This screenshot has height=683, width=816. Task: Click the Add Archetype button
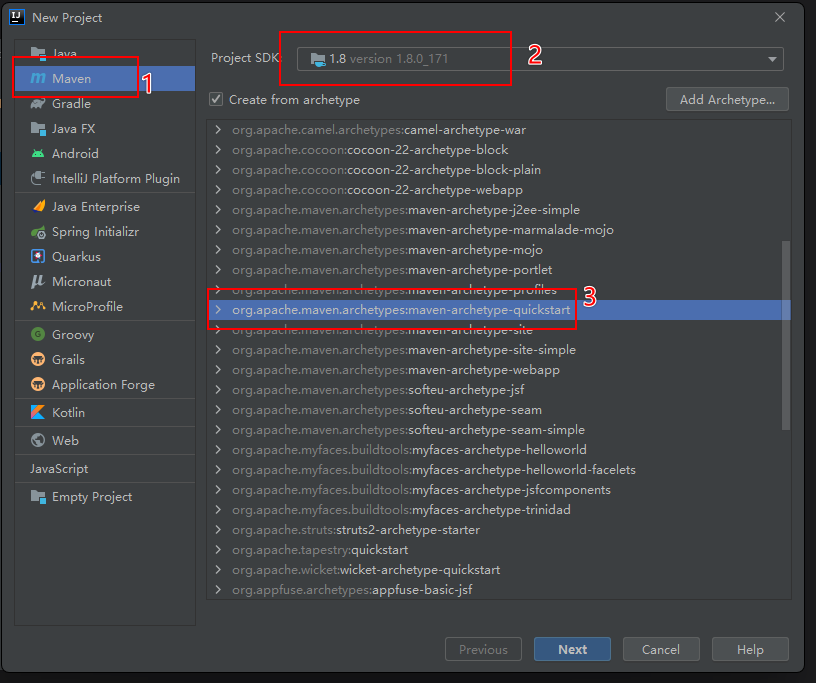click(x=727, y=99)
